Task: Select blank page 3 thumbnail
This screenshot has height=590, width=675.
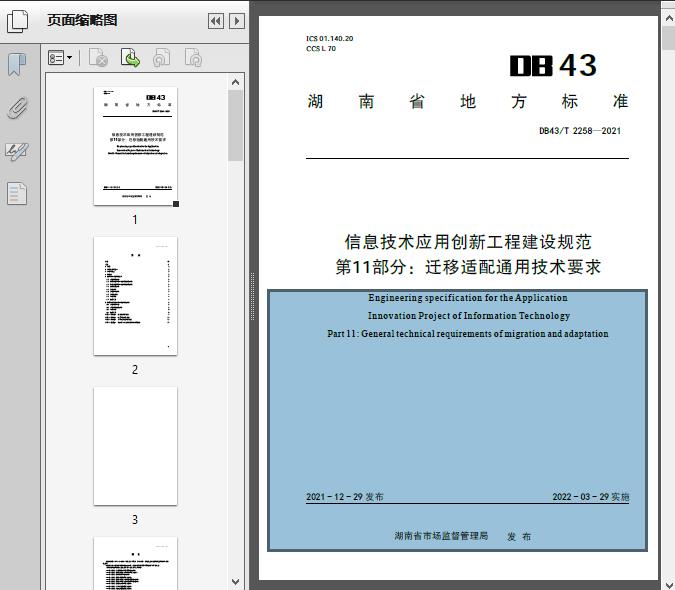Action: (x=135, y=446)
